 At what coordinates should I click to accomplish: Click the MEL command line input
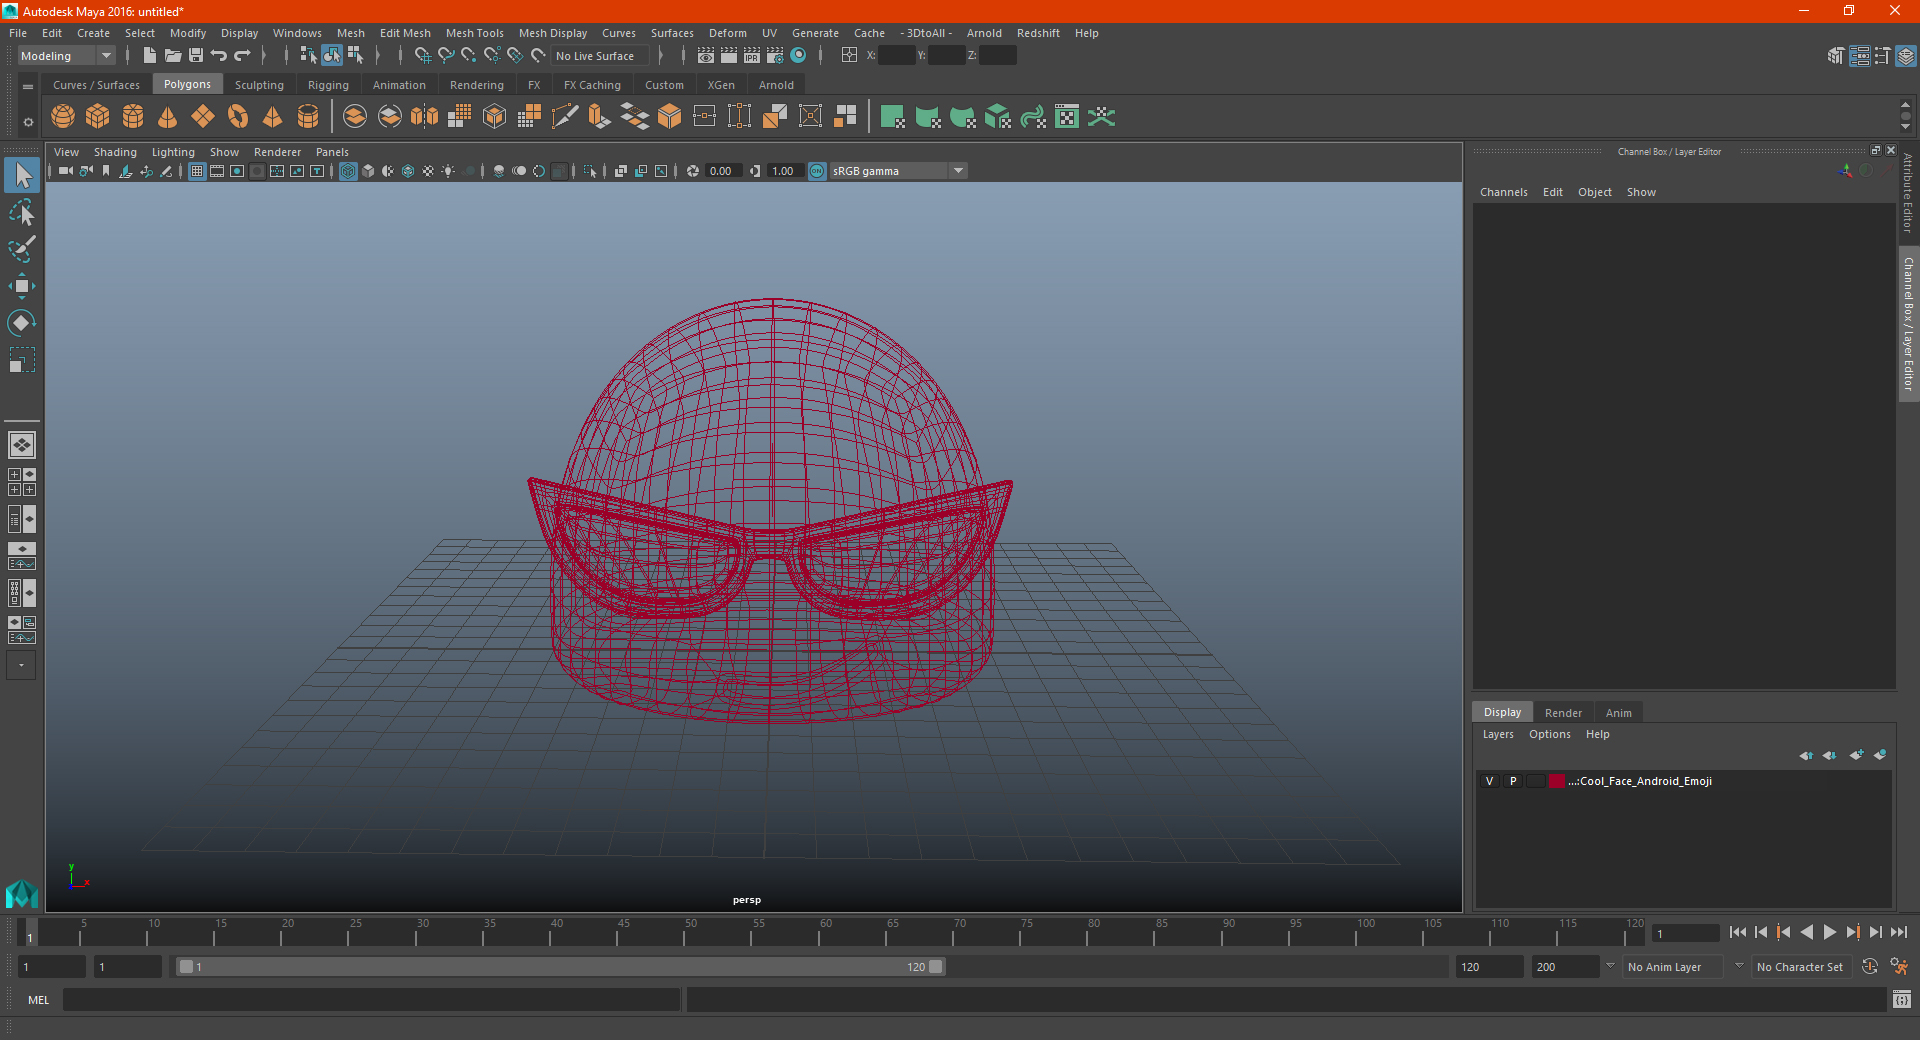[371, 999]
